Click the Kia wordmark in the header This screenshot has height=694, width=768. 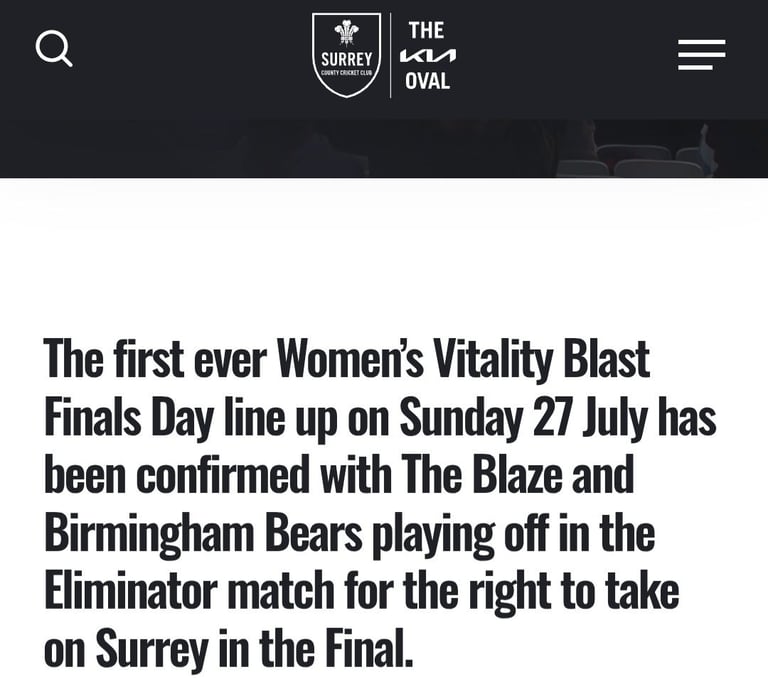pos(428,55)
